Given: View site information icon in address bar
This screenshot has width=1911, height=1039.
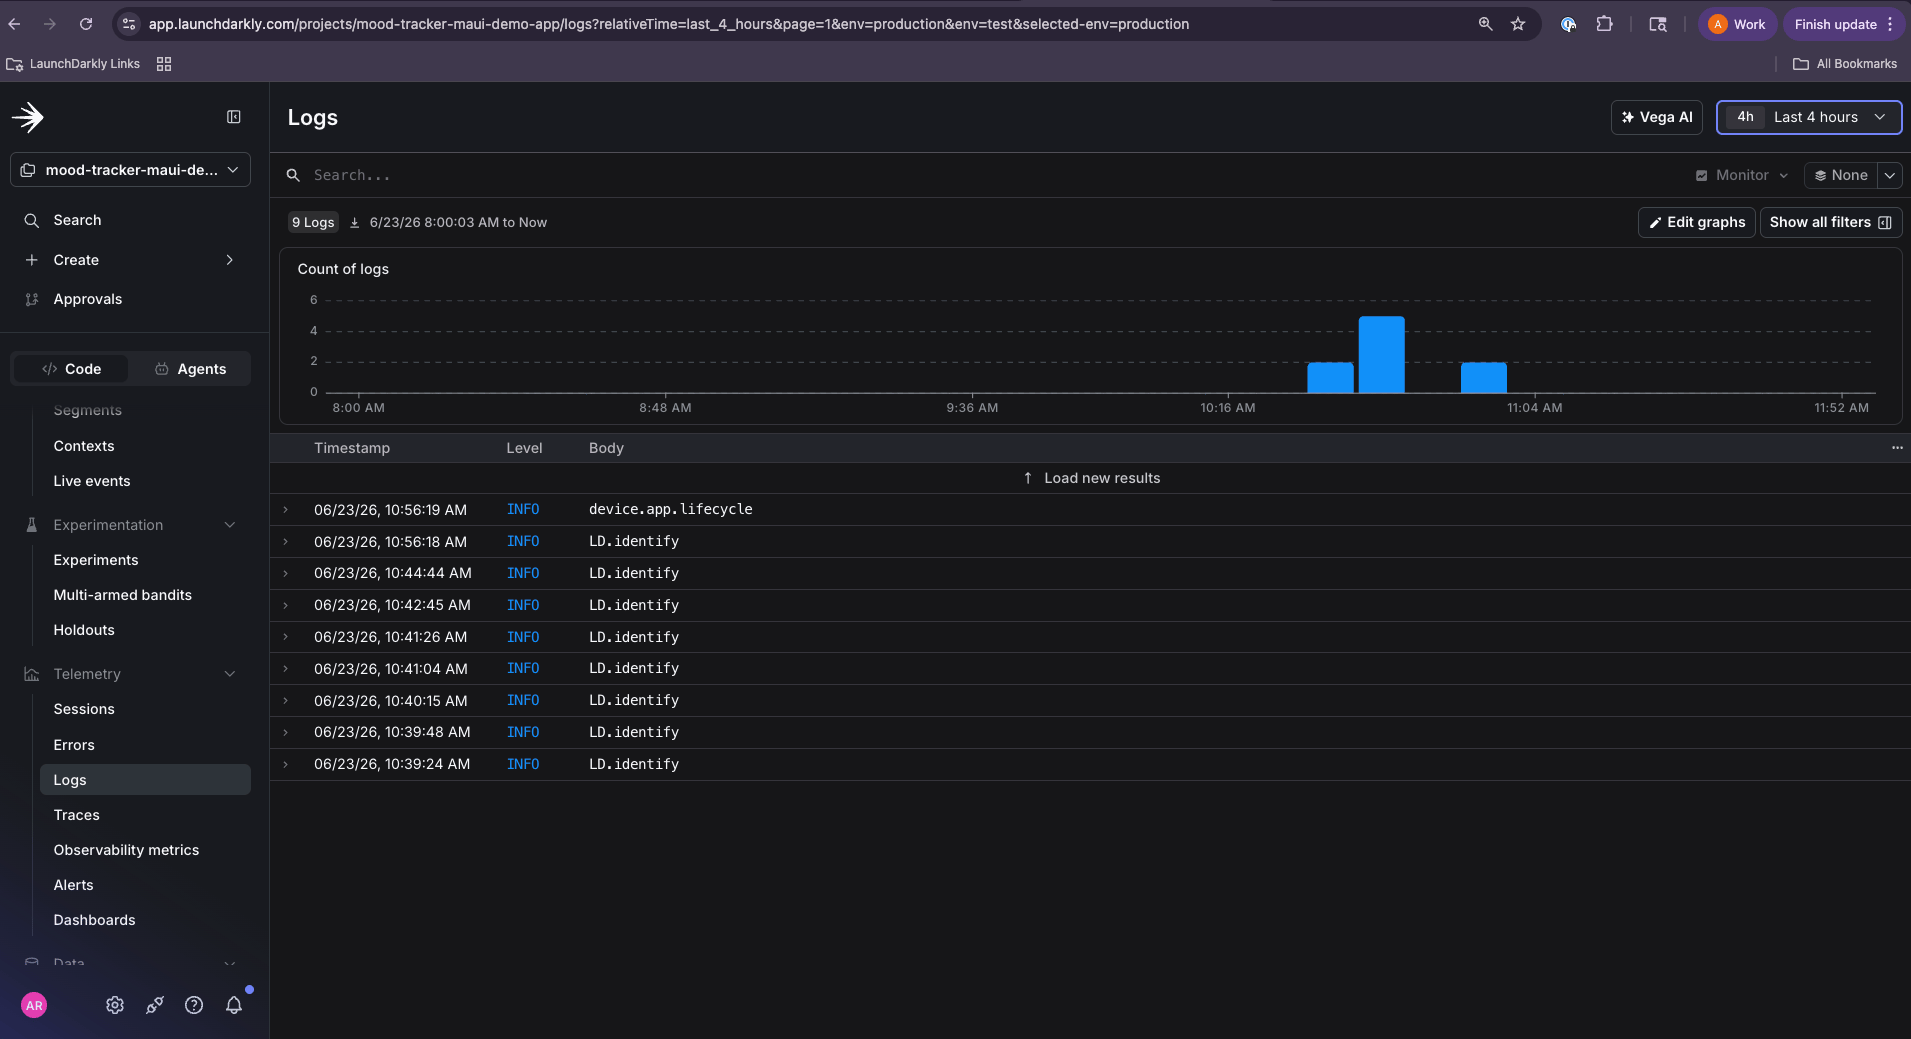Looking at the screenshot, I should pyautogui.click(x=128, y=24).
